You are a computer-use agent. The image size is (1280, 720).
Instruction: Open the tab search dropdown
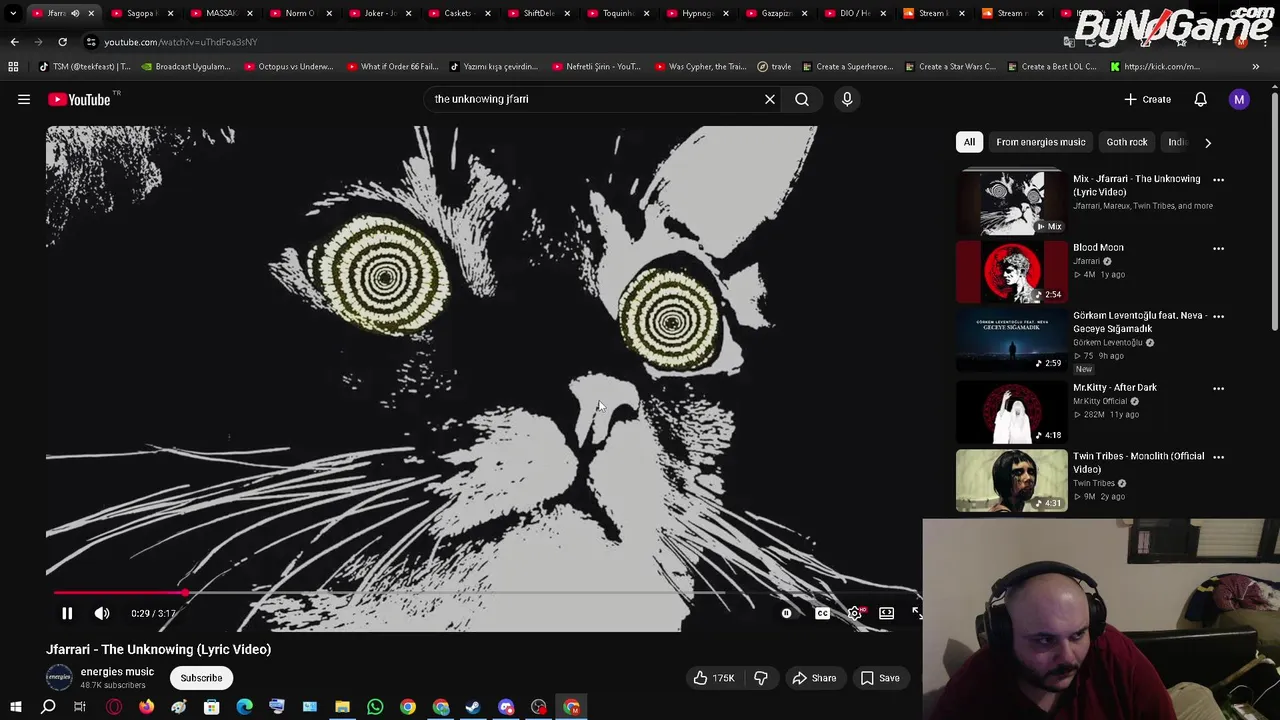coord(13,13)
